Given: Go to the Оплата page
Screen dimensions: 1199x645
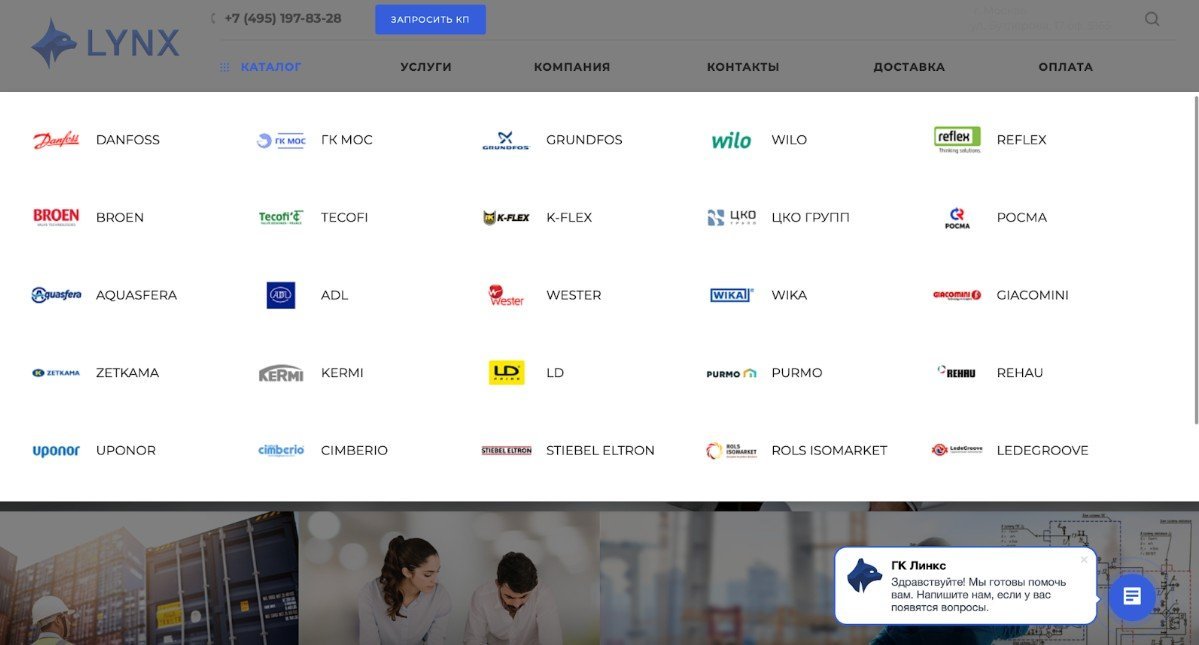Looking at the screenshot, I should click(1066, 67).
